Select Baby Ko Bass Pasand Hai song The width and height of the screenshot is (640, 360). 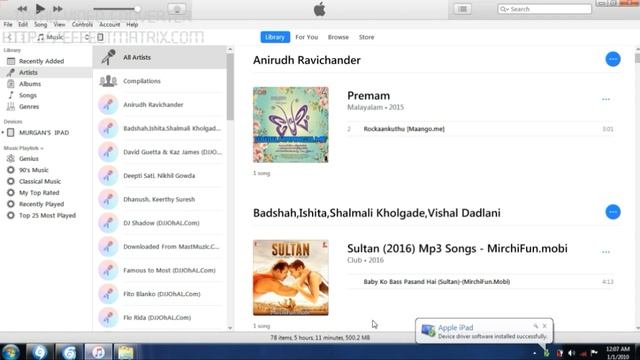(480, 282)
